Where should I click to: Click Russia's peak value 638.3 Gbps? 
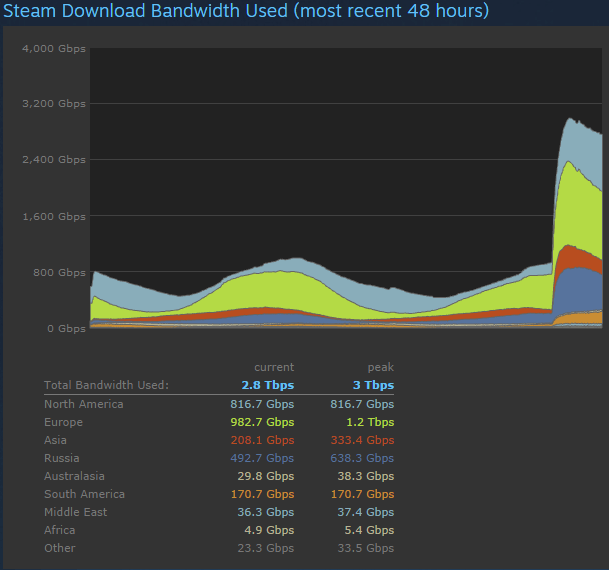click(x=362, y=458)
